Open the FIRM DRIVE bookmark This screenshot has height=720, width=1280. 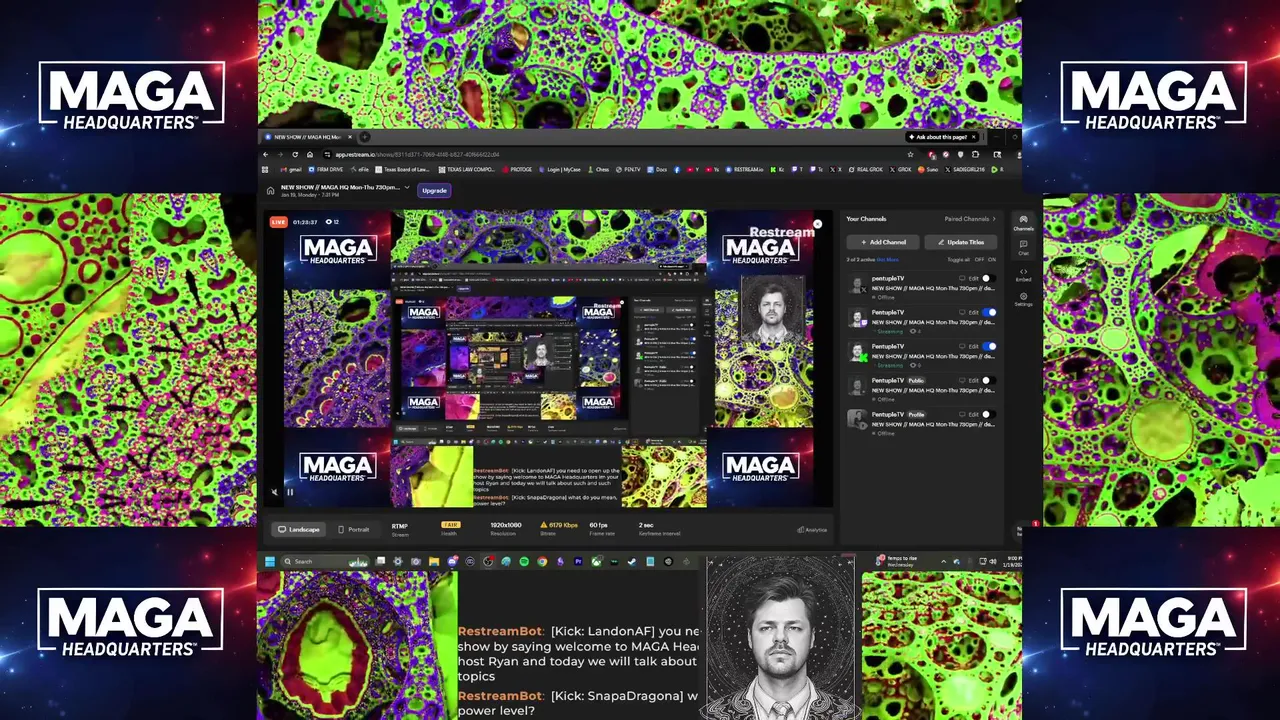(x=326, y=169)
